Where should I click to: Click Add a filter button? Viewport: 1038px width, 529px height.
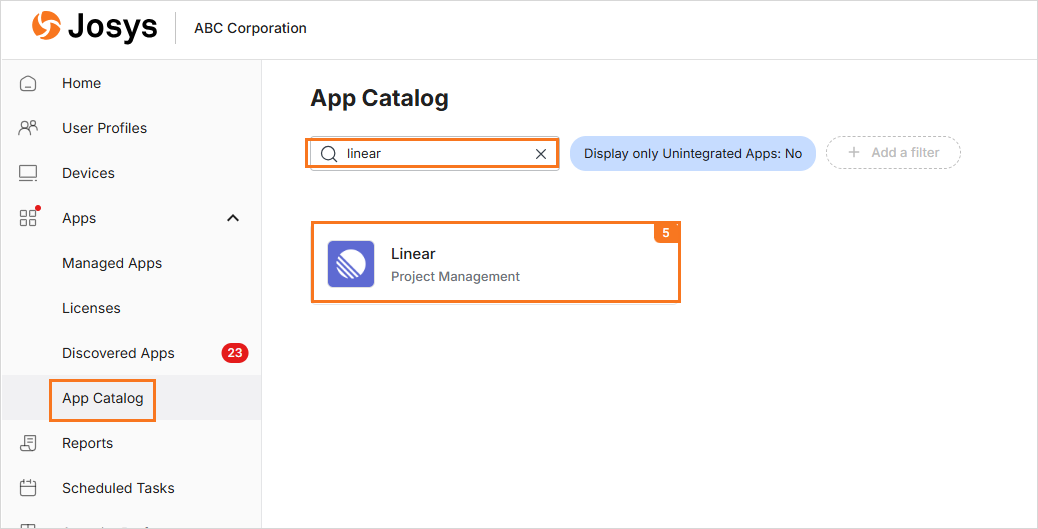pos(893,153)
